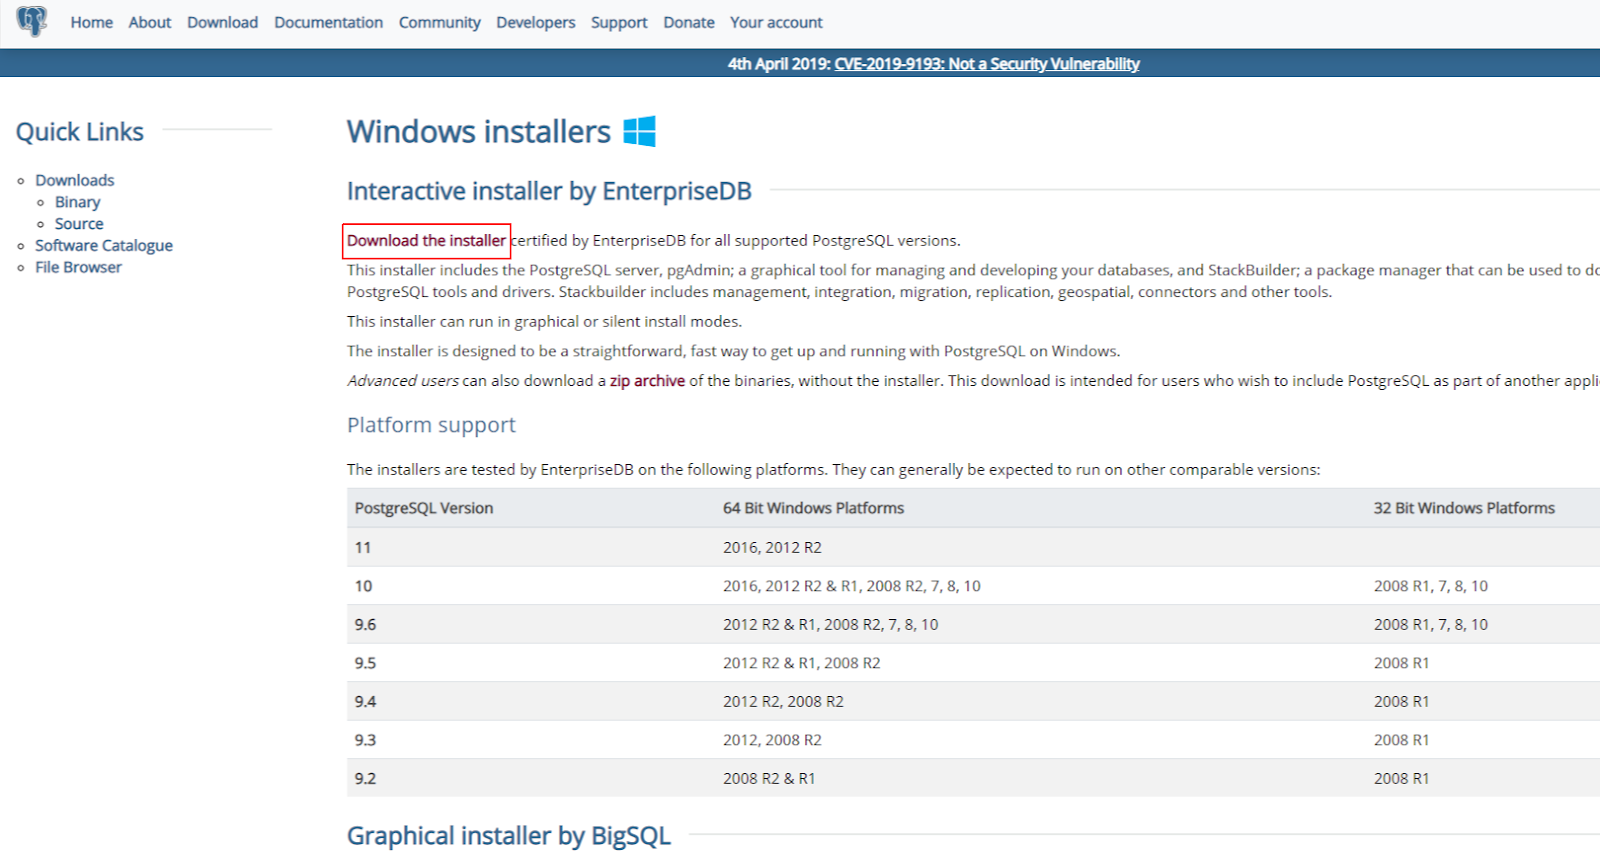Screen dimensions: 1600x851
Task: Open the Donate nav link
Action: pyautogui.click(x=689, y=22)
